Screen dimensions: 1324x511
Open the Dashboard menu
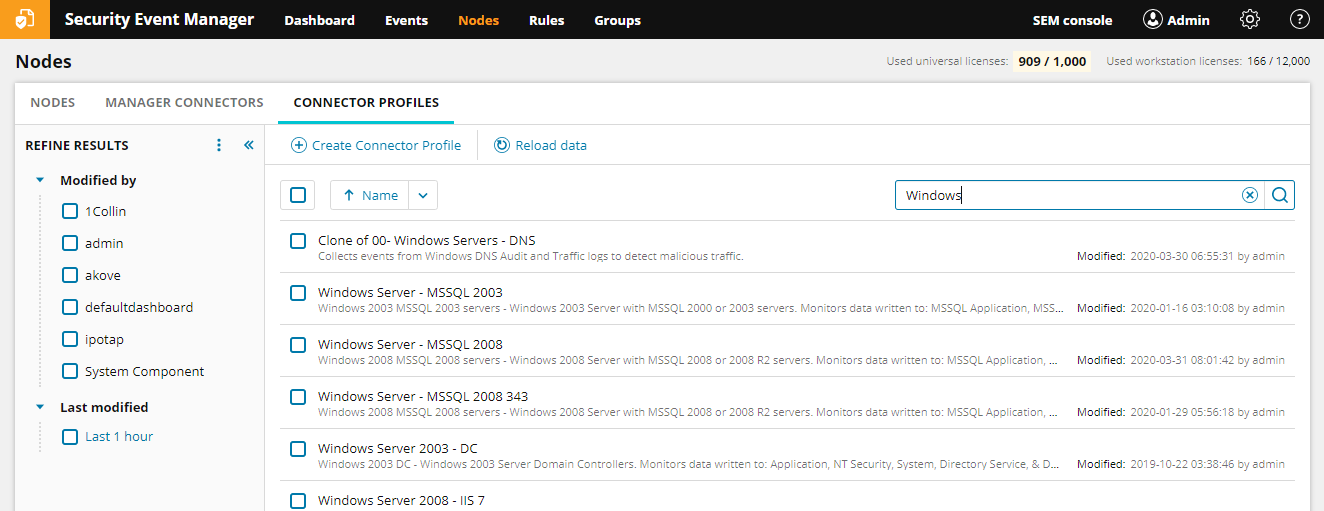pos(319,20)
